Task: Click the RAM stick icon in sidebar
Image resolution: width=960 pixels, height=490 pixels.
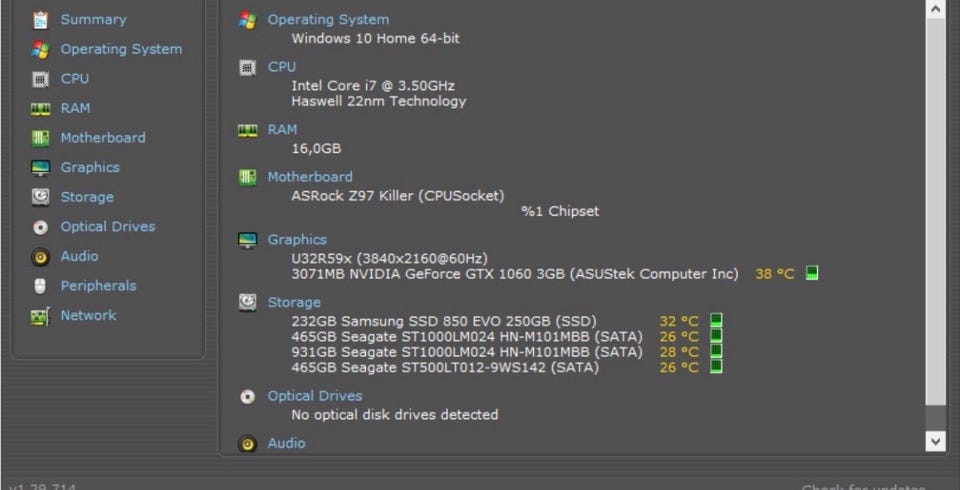Action: click(40, 109)
